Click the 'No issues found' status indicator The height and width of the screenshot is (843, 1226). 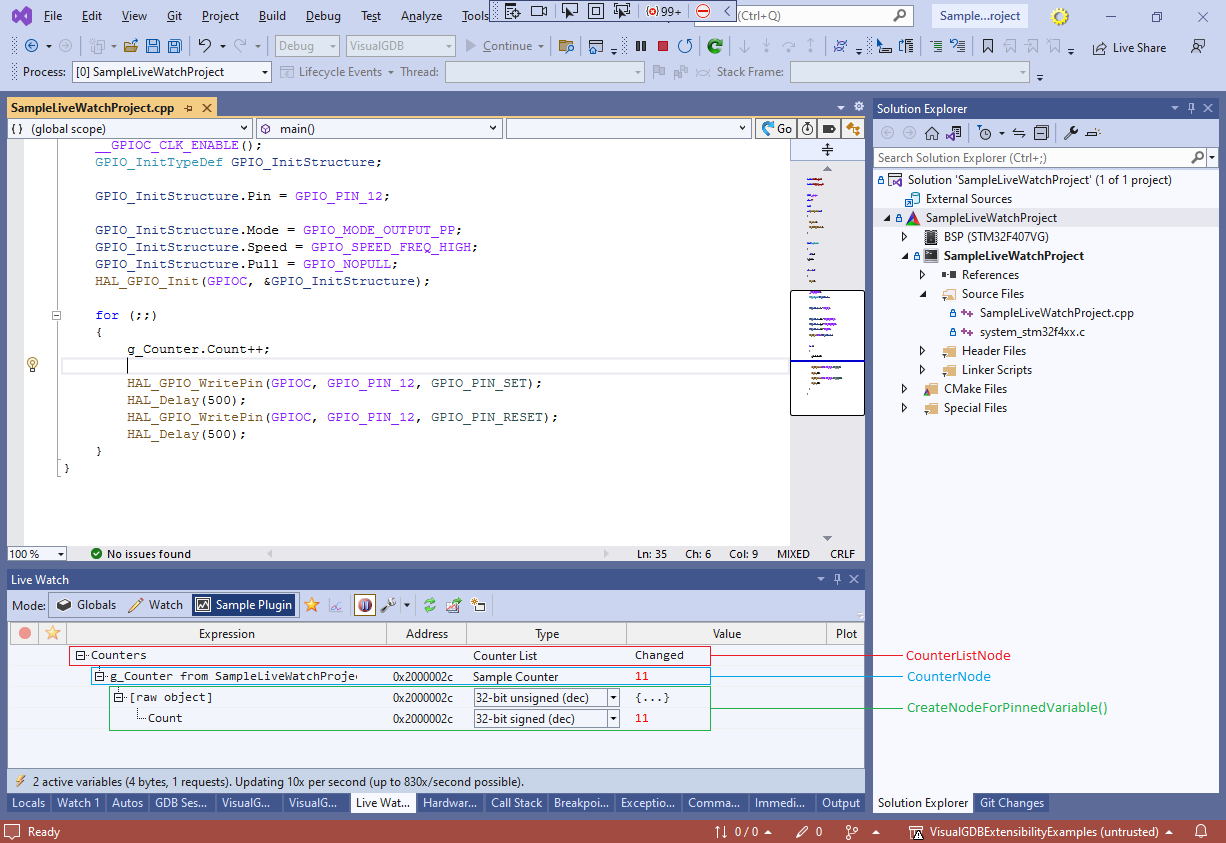pos(140,554)
